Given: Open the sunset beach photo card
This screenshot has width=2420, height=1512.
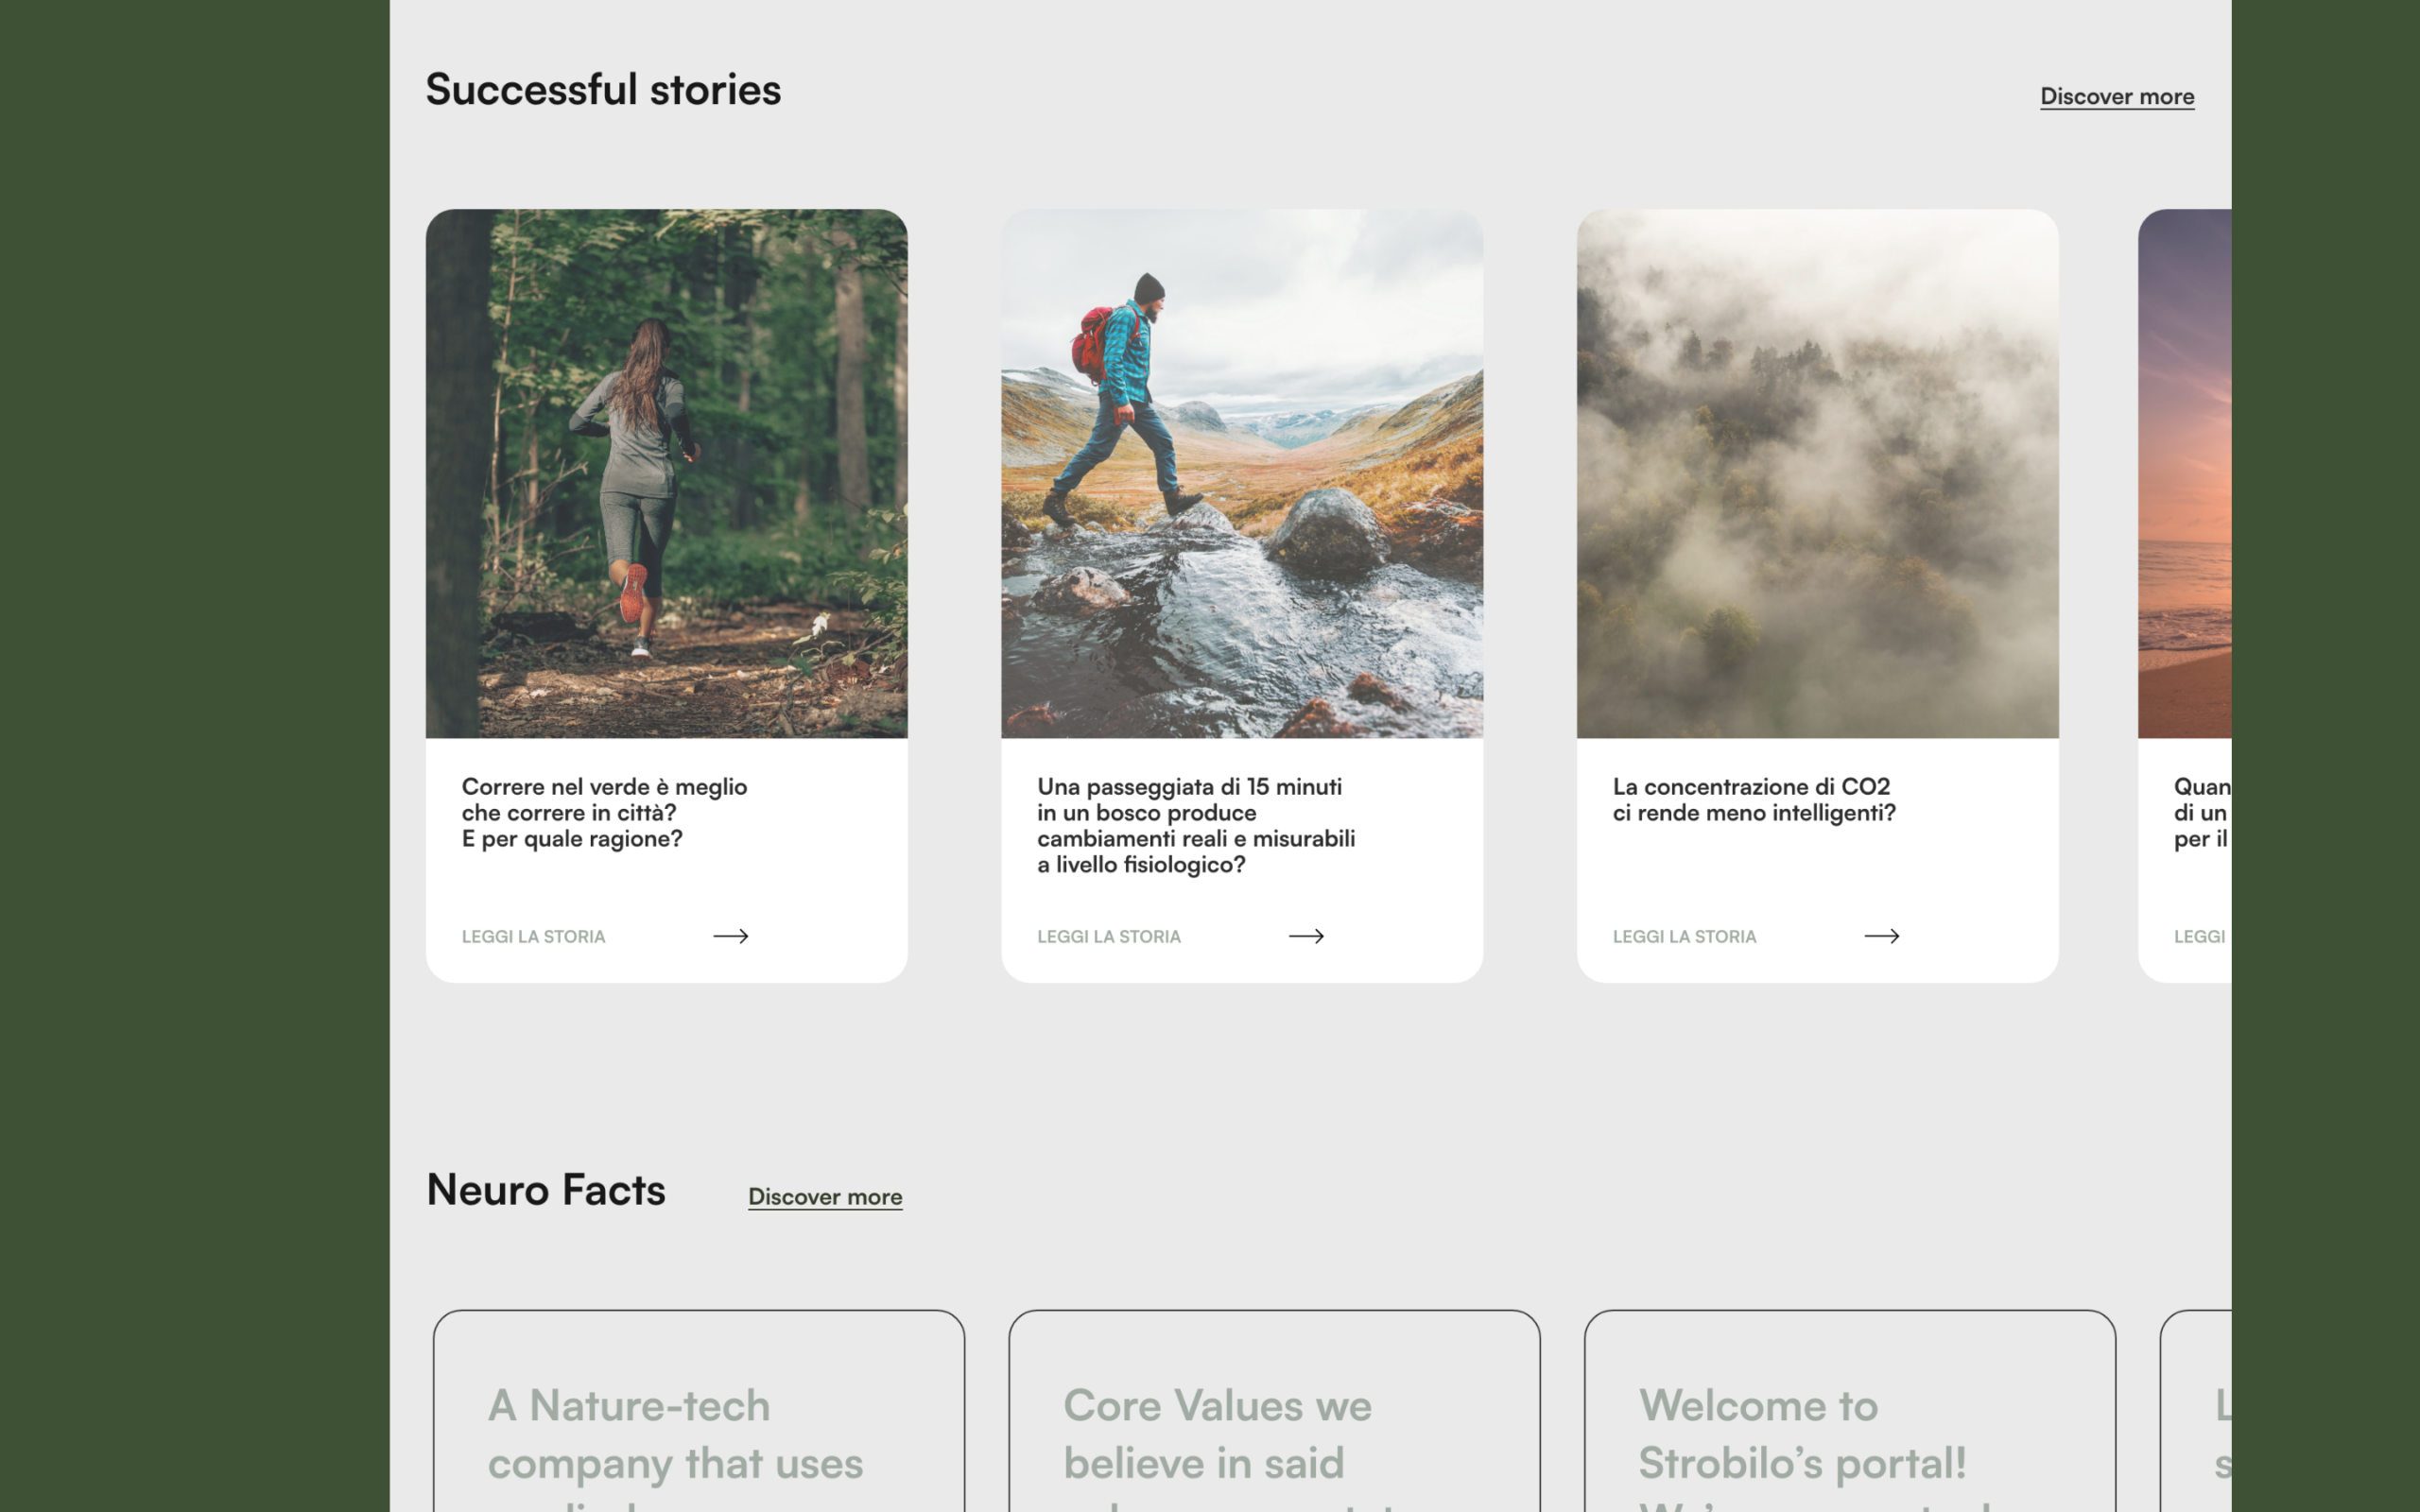Looking at the screenshot, I should (x=2186, y=473).
